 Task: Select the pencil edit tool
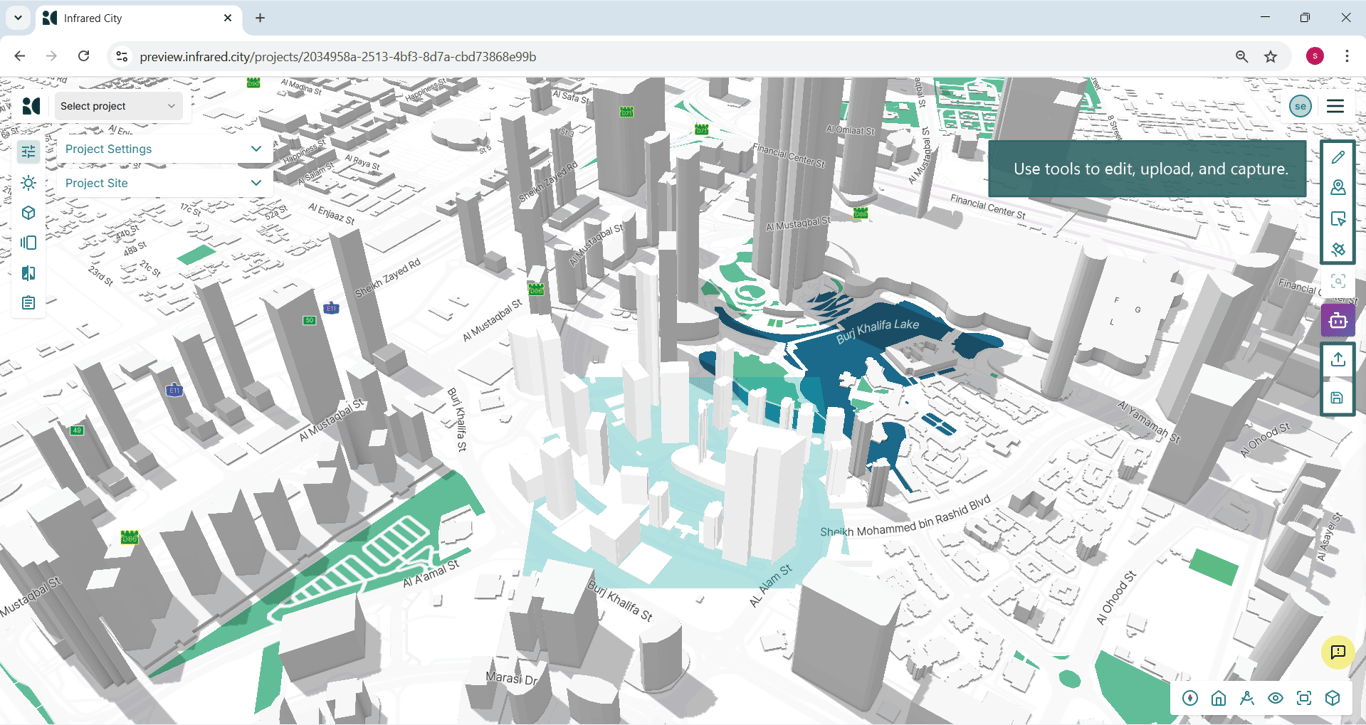click(x=1338, y=157)
